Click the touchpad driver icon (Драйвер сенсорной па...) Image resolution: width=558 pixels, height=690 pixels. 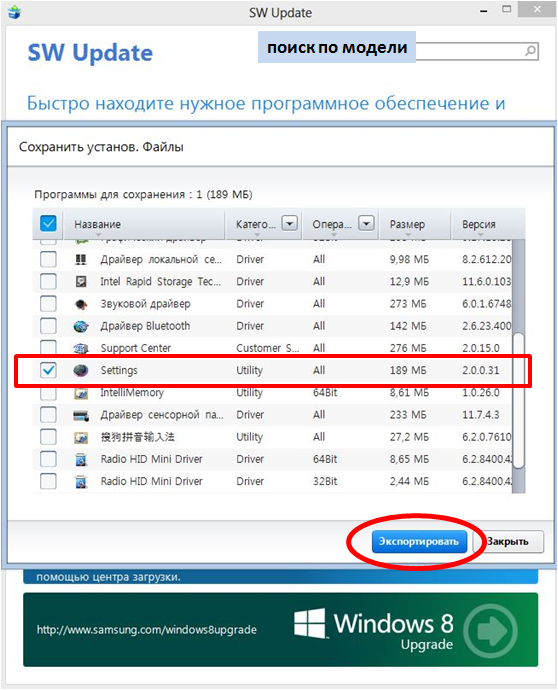[81, 415]
